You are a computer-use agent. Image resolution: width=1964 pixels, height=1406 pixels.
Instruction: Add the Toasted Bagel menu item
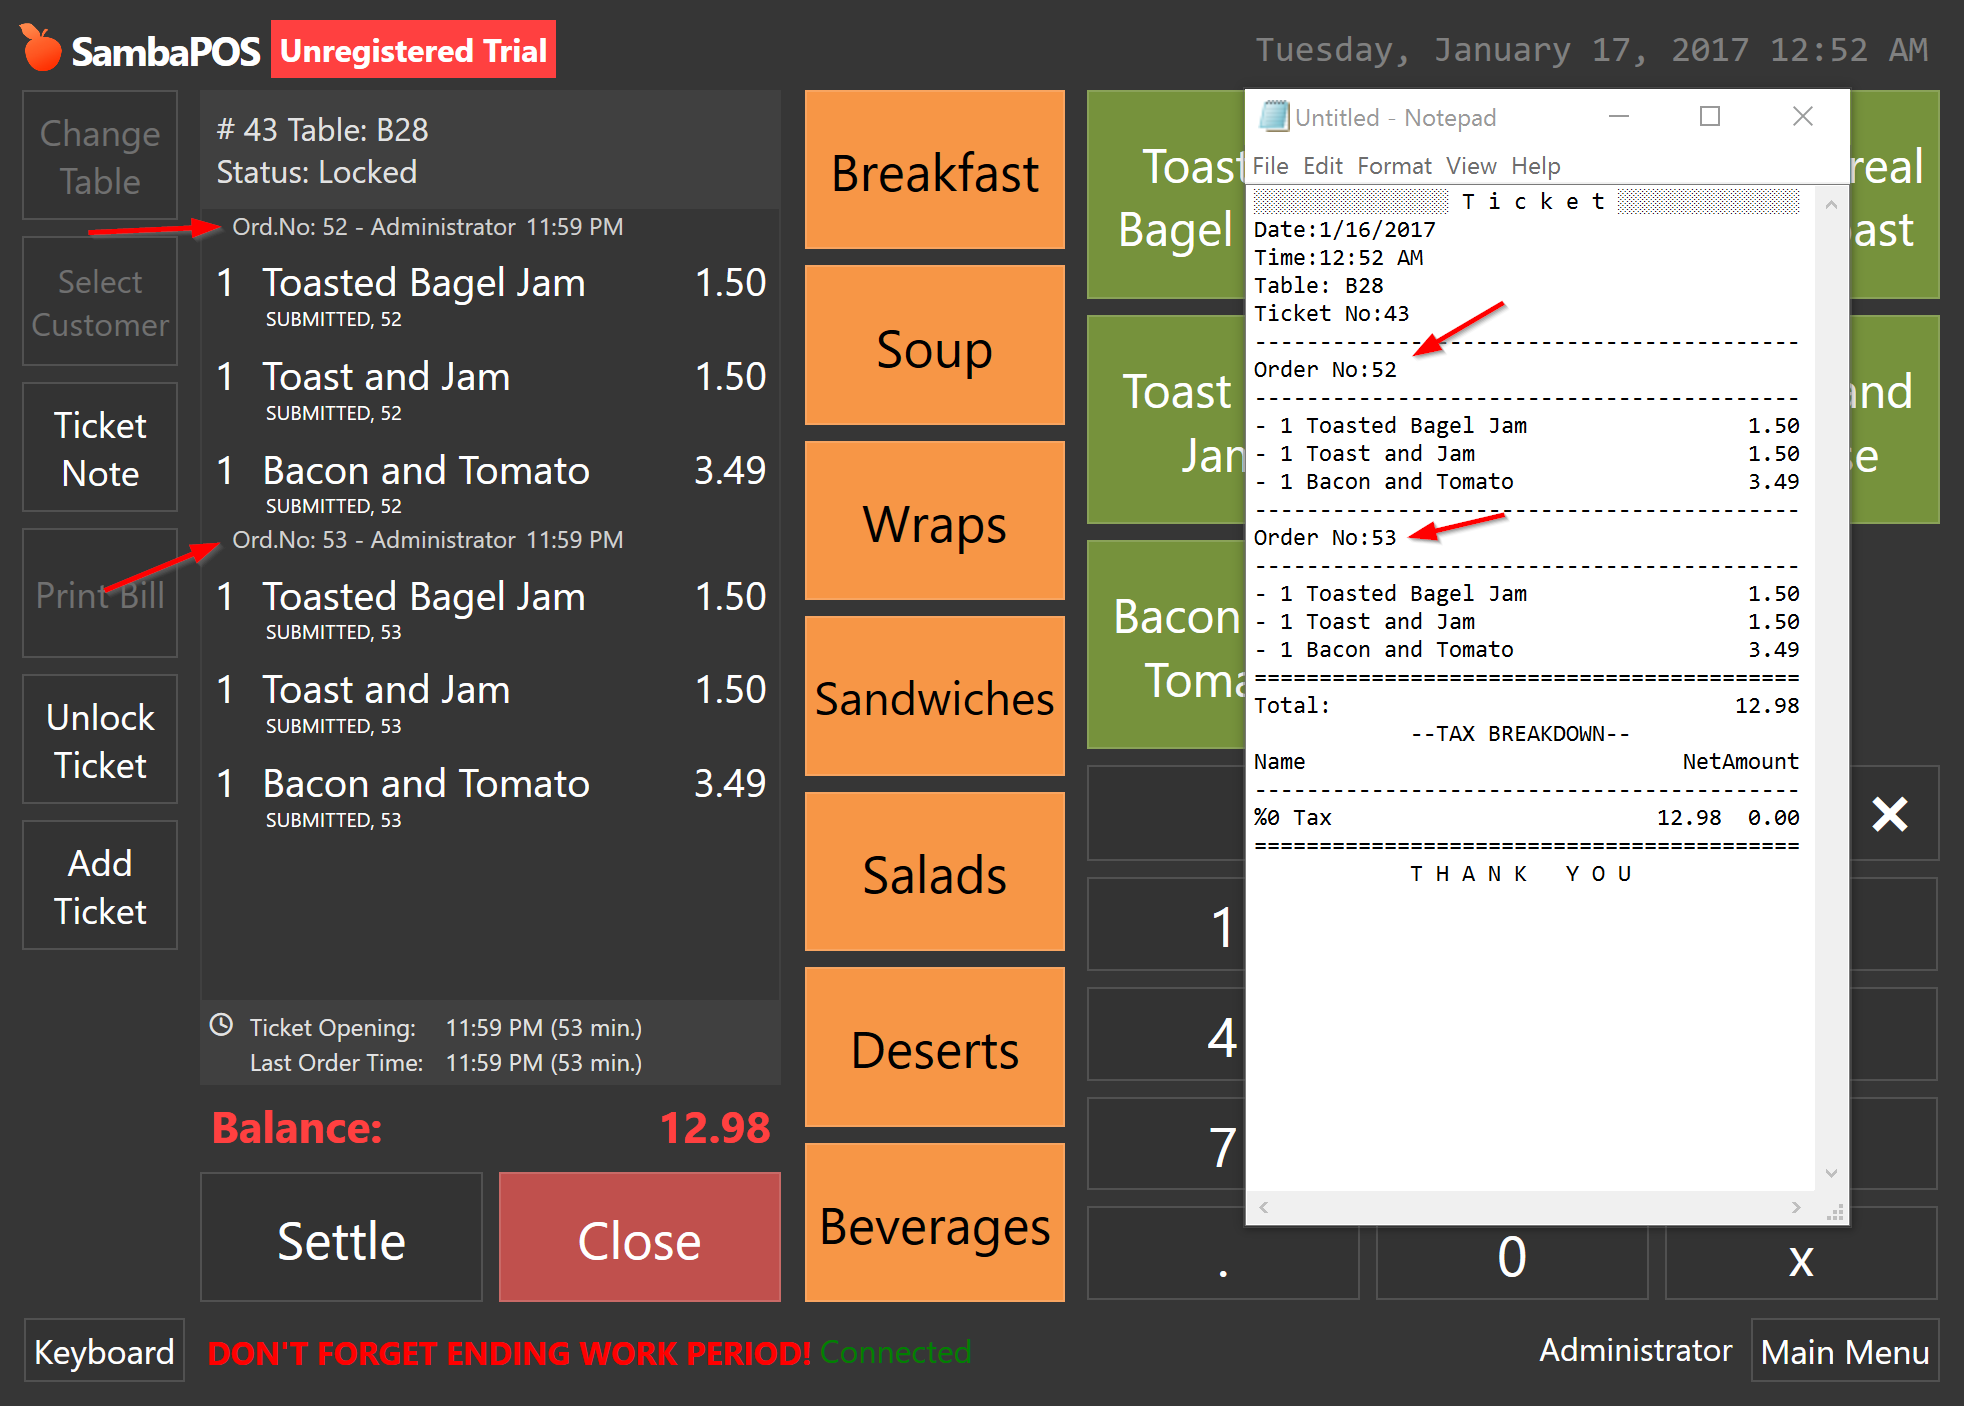coord(1166,195)
